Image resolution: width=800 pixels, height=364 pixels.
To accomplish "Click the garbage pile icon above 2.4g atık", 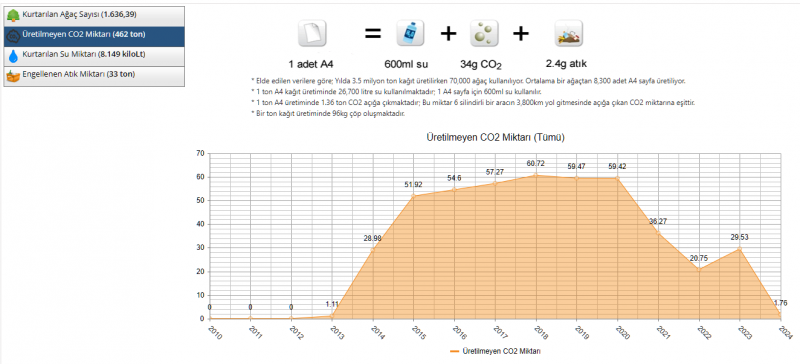I will 568,35.
